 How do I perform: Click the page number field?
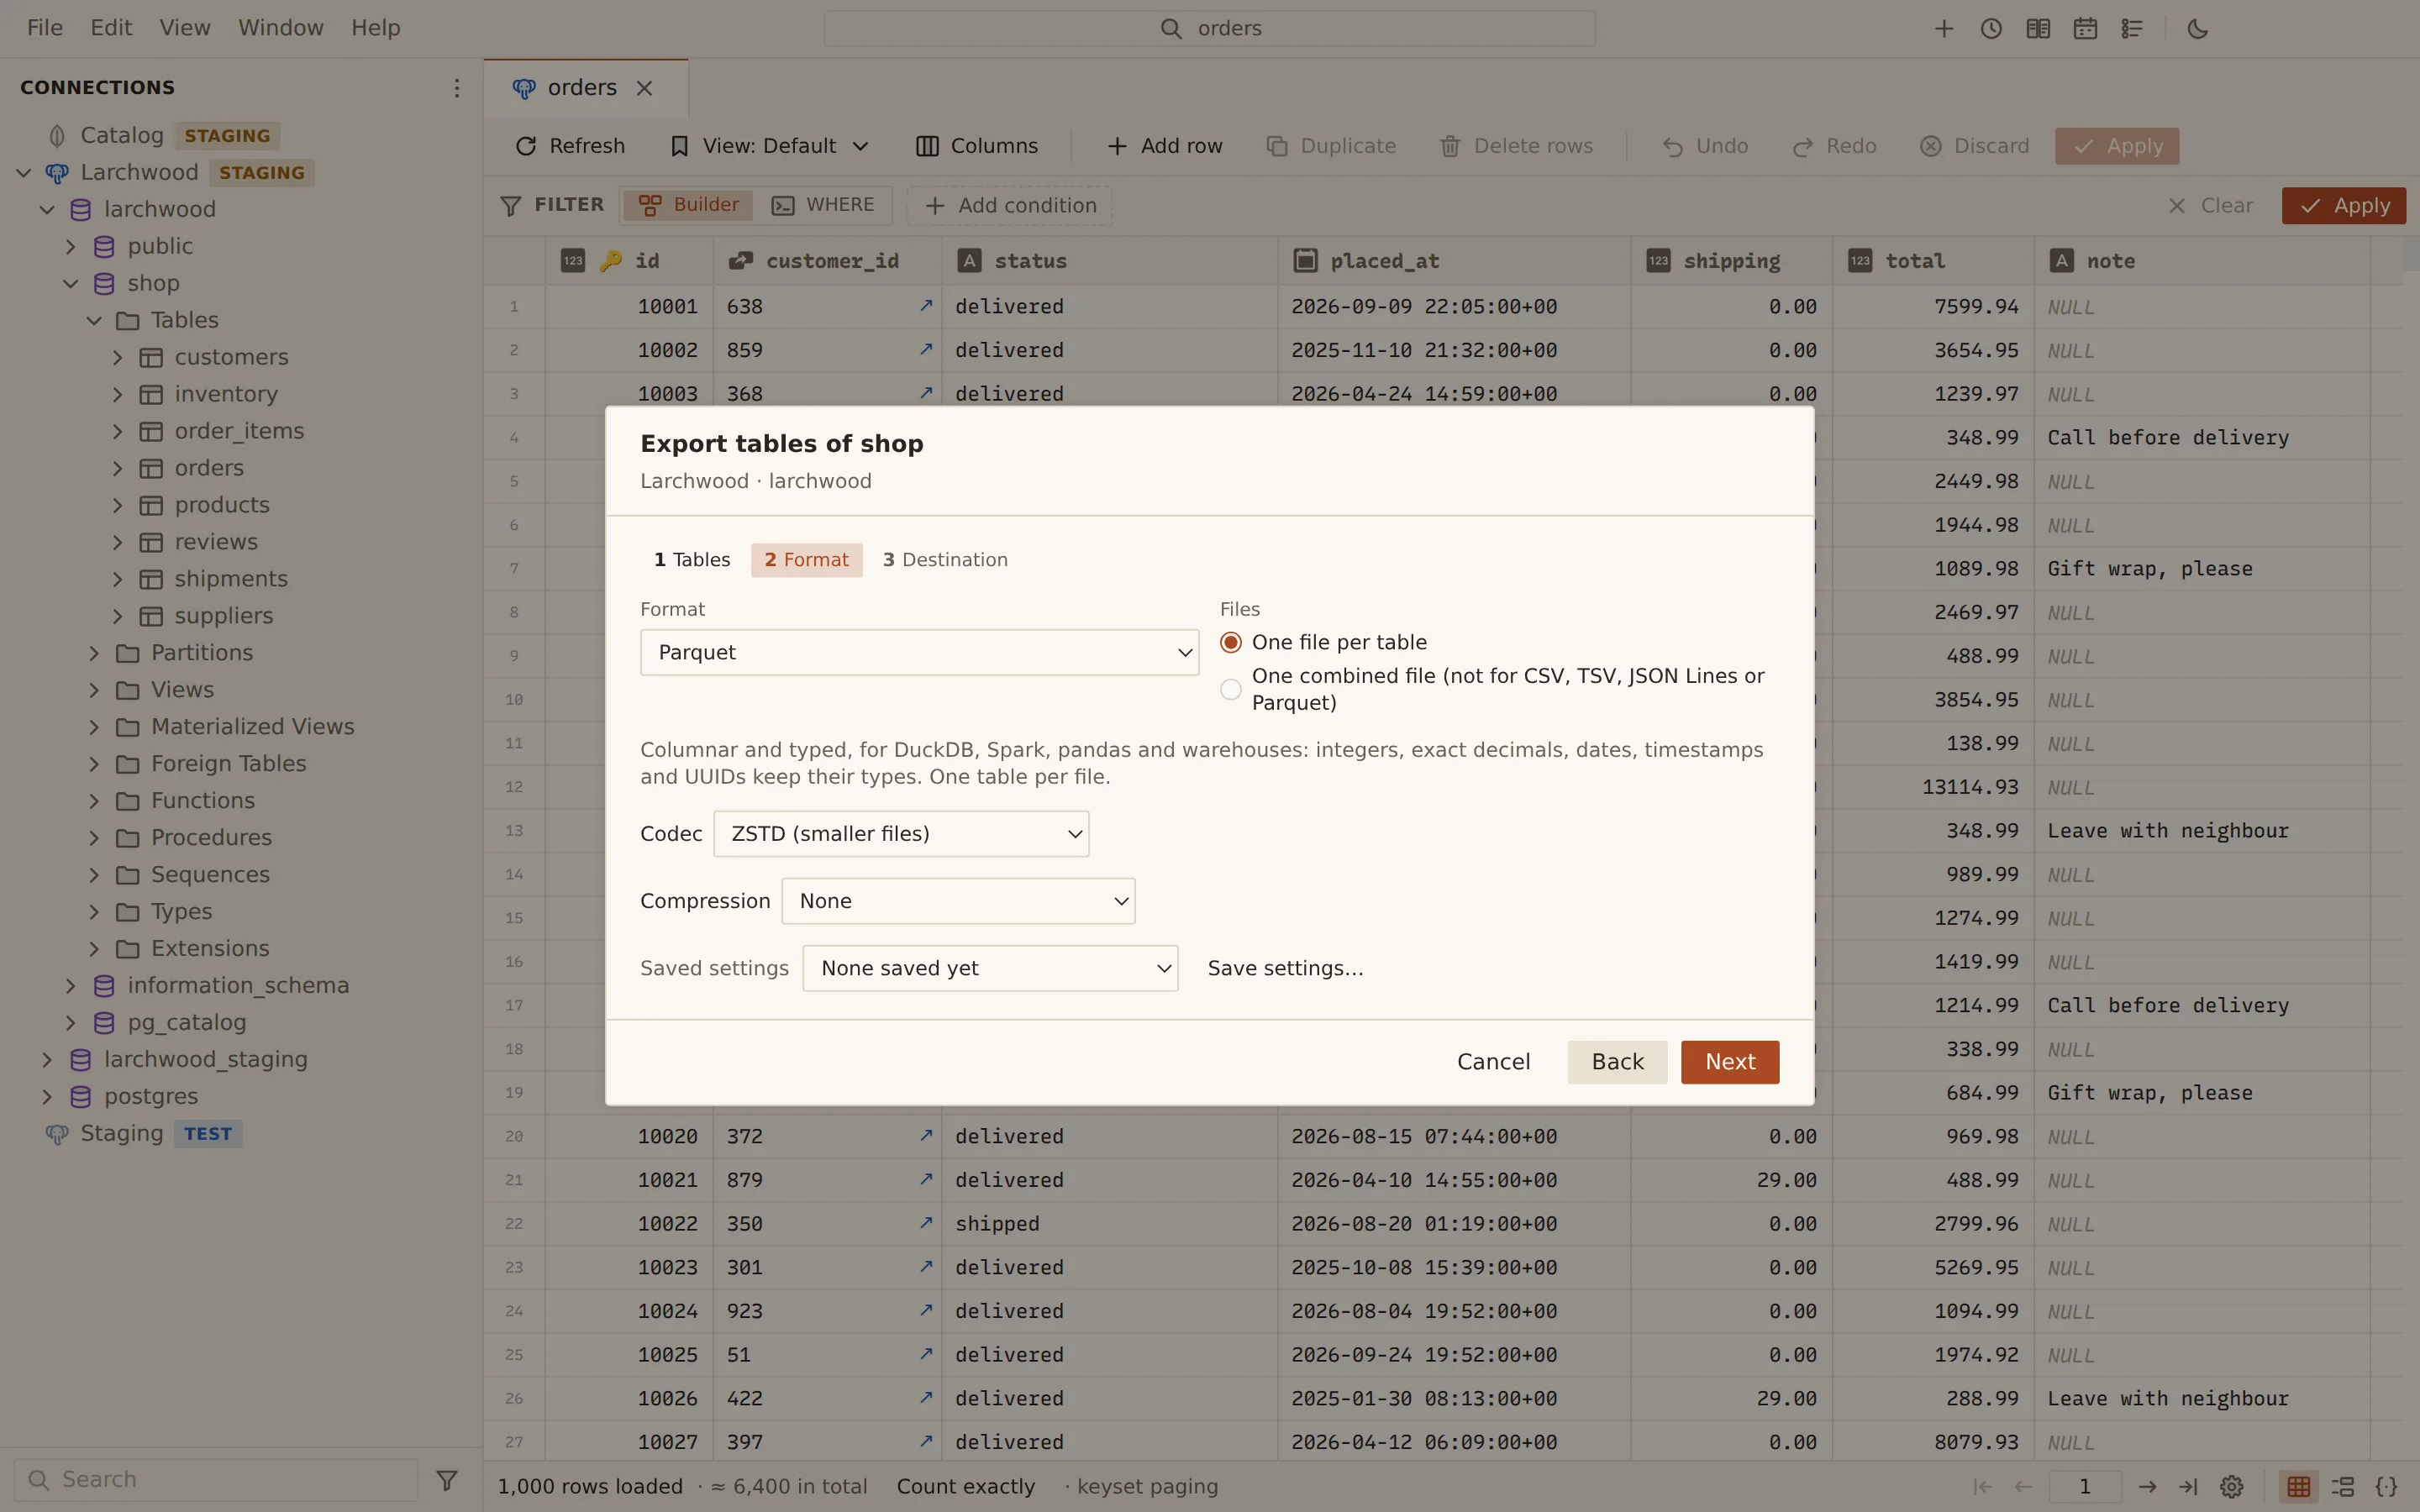click(2085, 1486)
